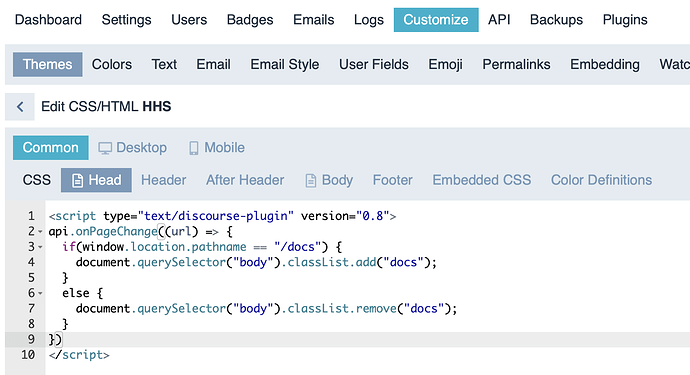The image size is (690, 375).
Task: Click the Desktop monitor icon
Action: (x=105, y=148)
